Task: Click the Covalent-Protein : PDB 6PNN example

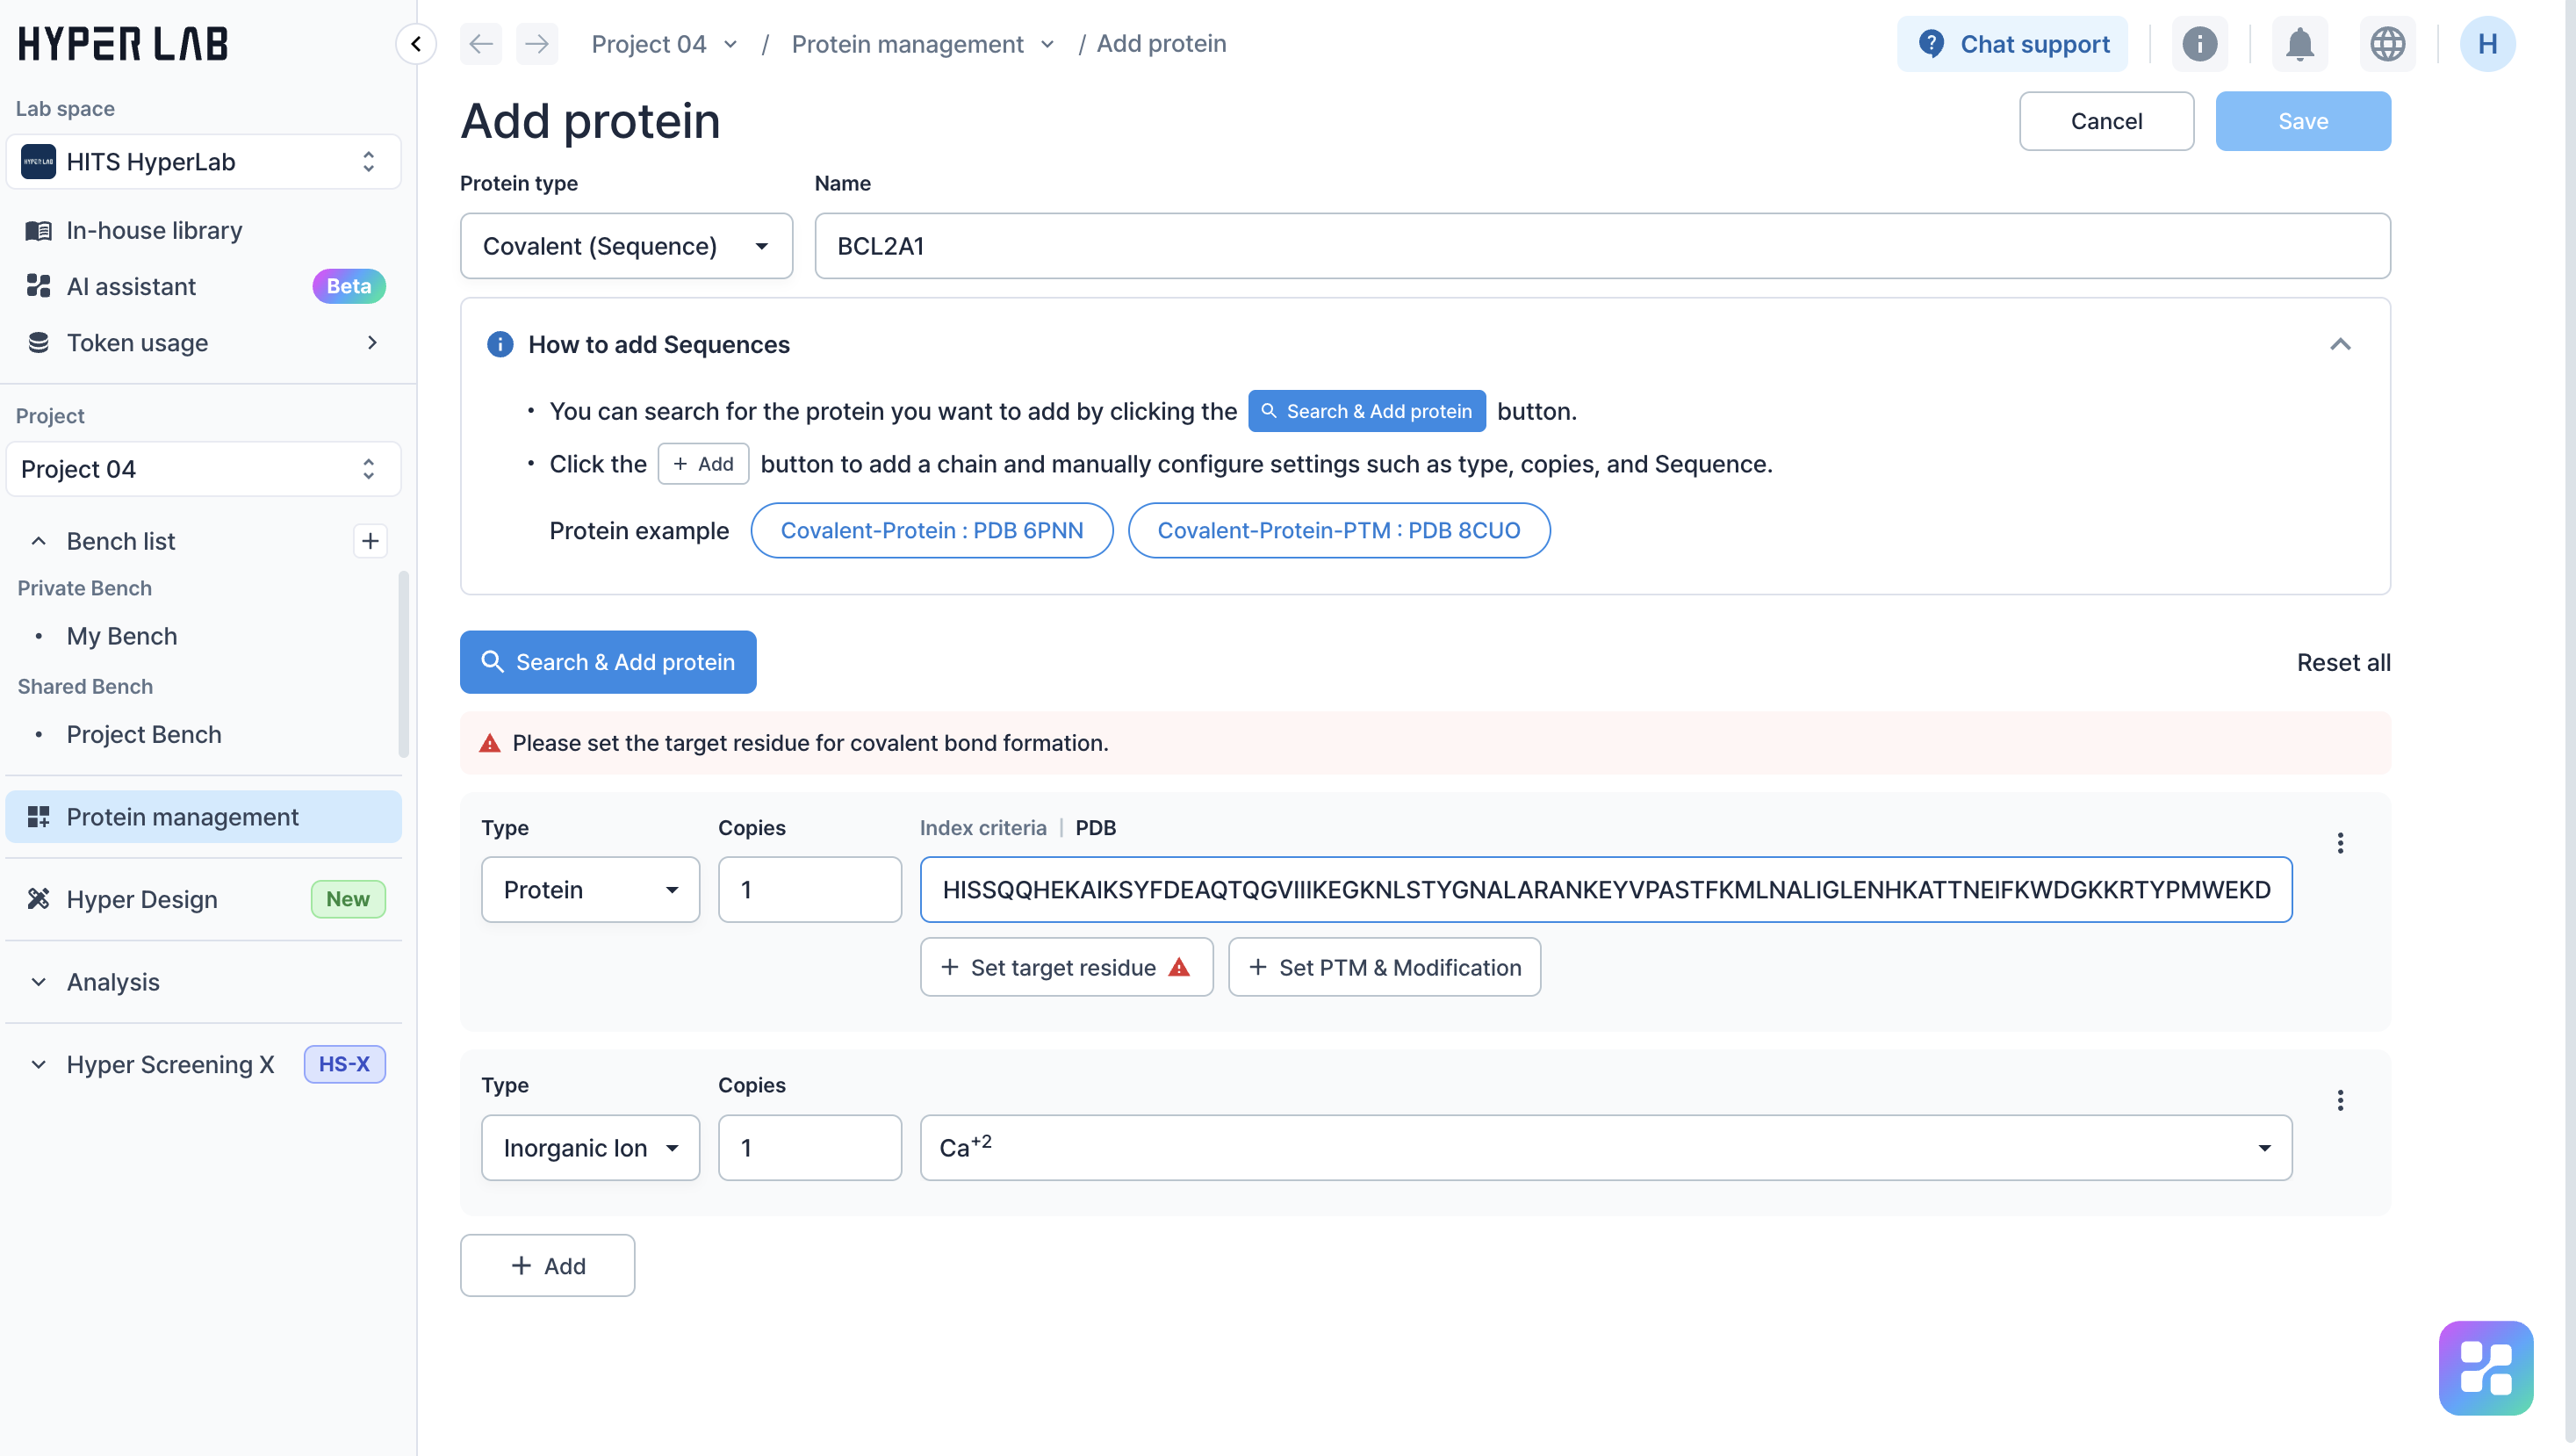Action: (931, 531)
